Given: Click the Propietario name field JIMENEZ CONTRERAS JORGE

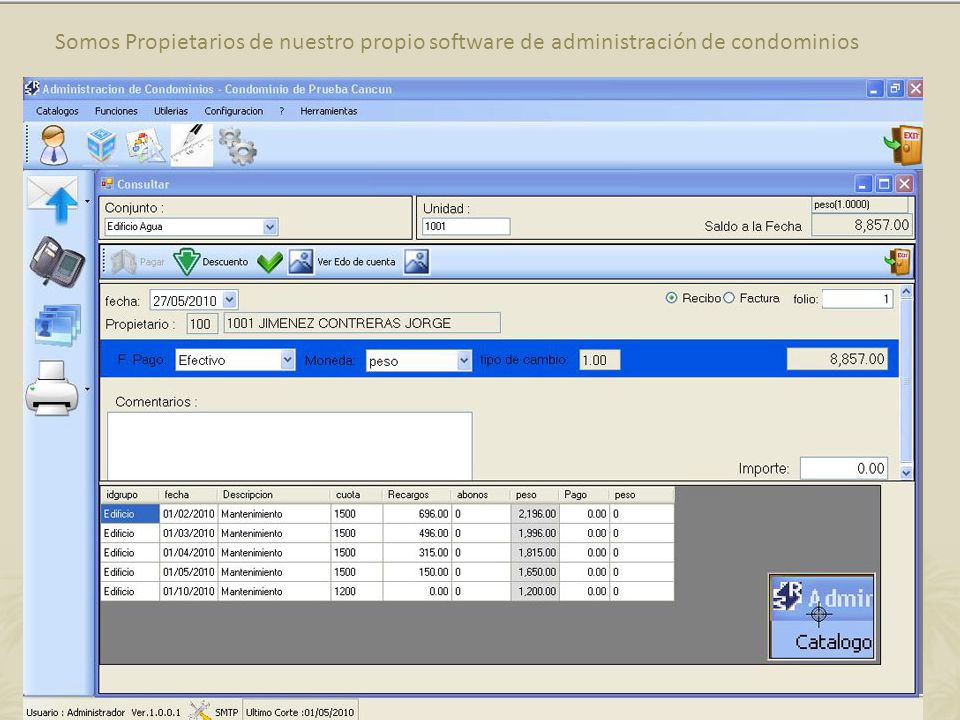Looking at the screenshot, I should point(362,323).
